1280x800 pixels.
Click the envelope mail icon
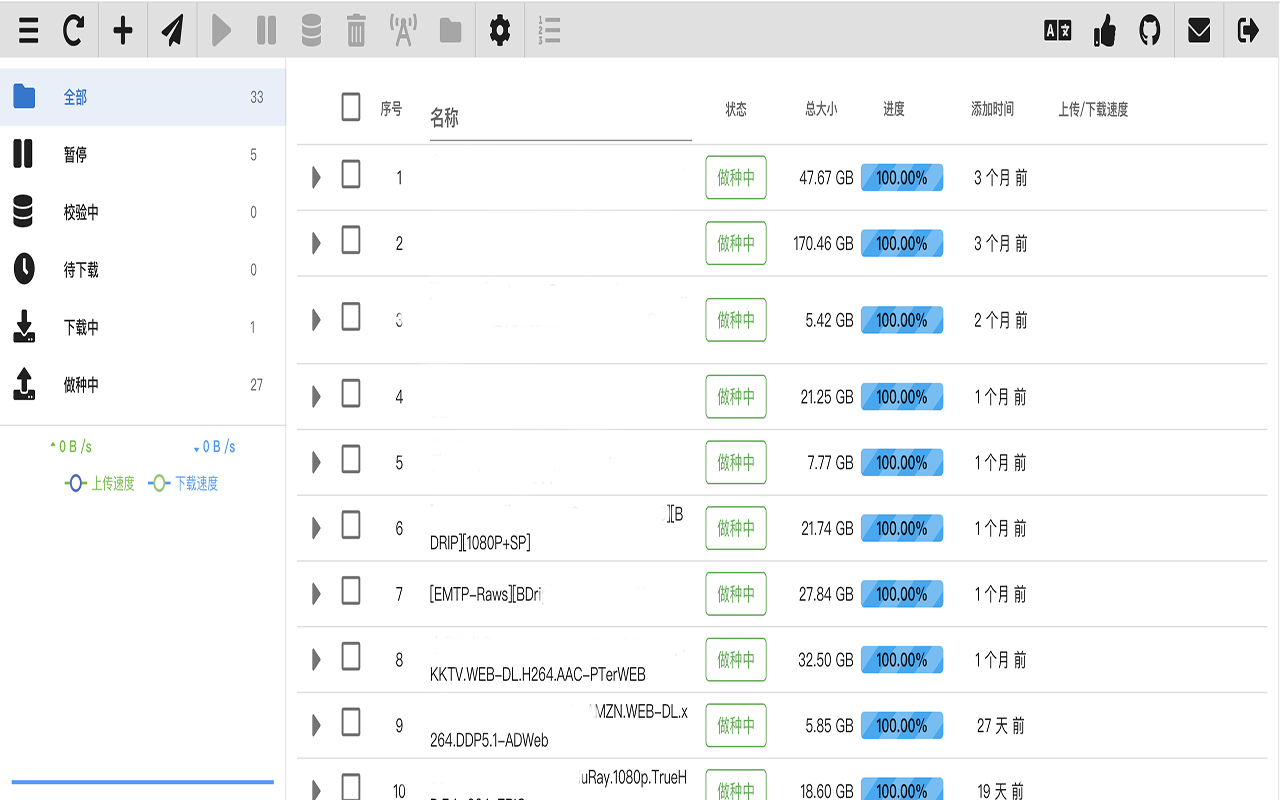[1199, 30]
